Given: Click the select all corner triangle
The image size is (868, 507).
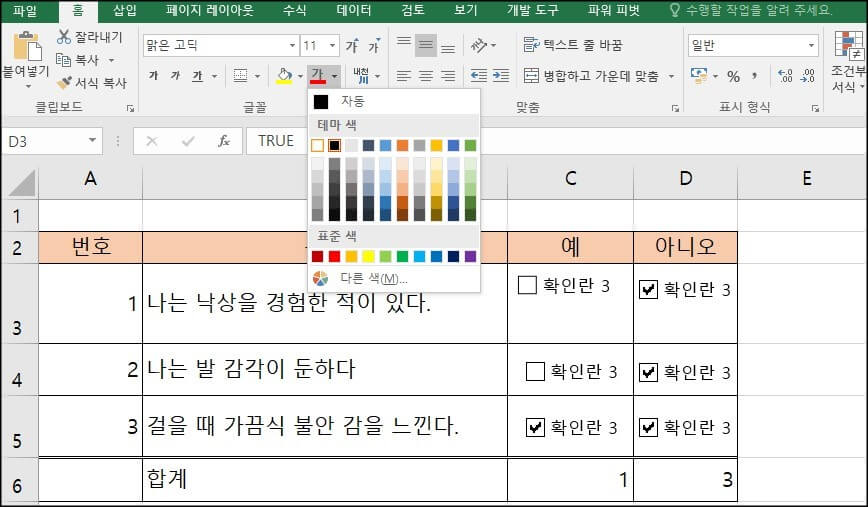Looking at the screenshot, I should tap(20, 183).
